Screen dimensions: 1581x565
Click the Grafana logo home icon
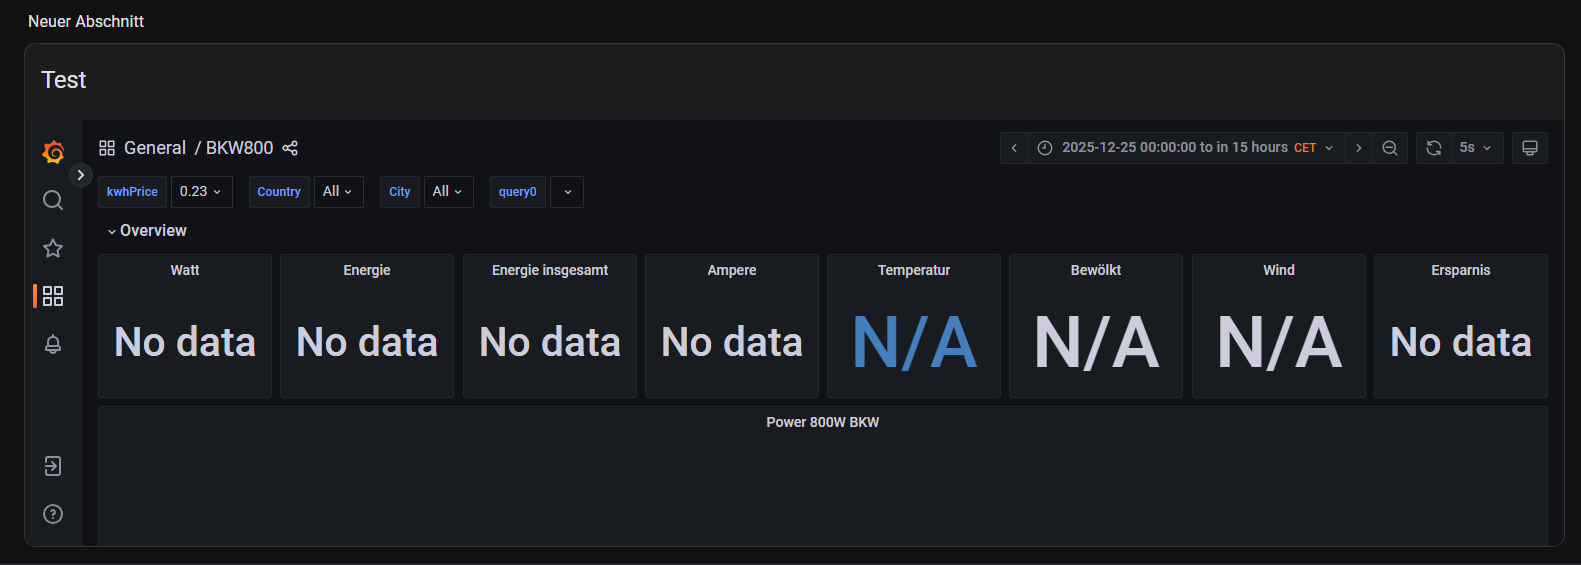53,152
